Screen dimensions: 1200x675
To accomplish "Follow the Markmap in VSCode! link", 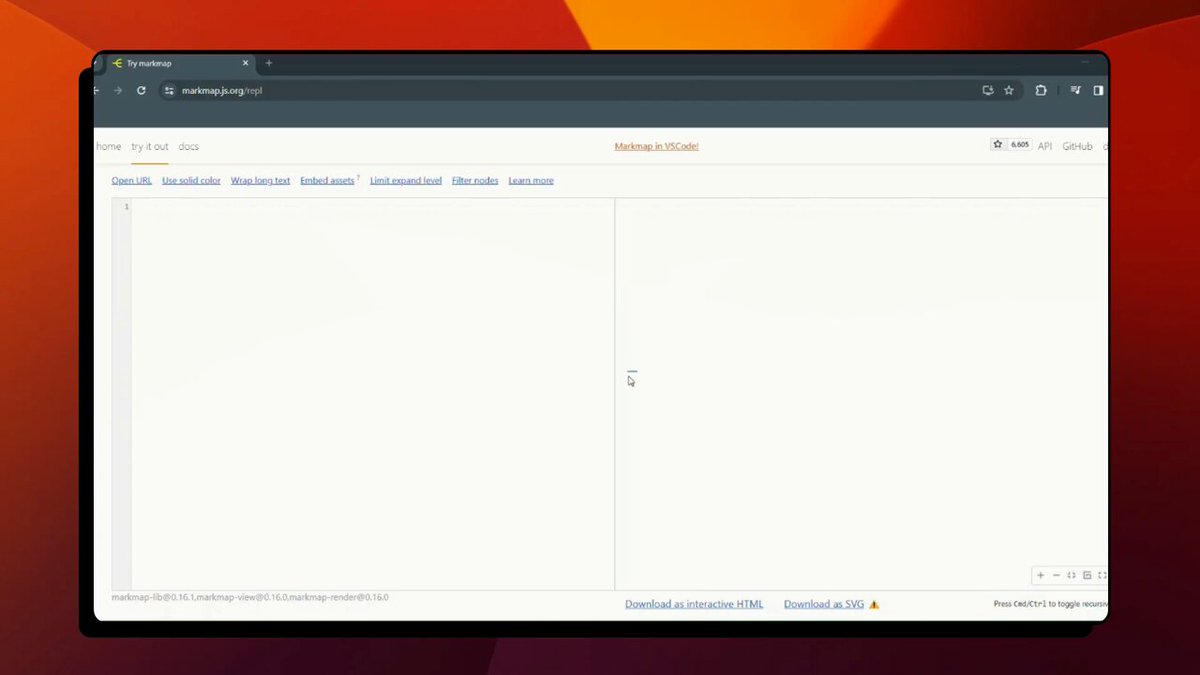I will [657, 146].
